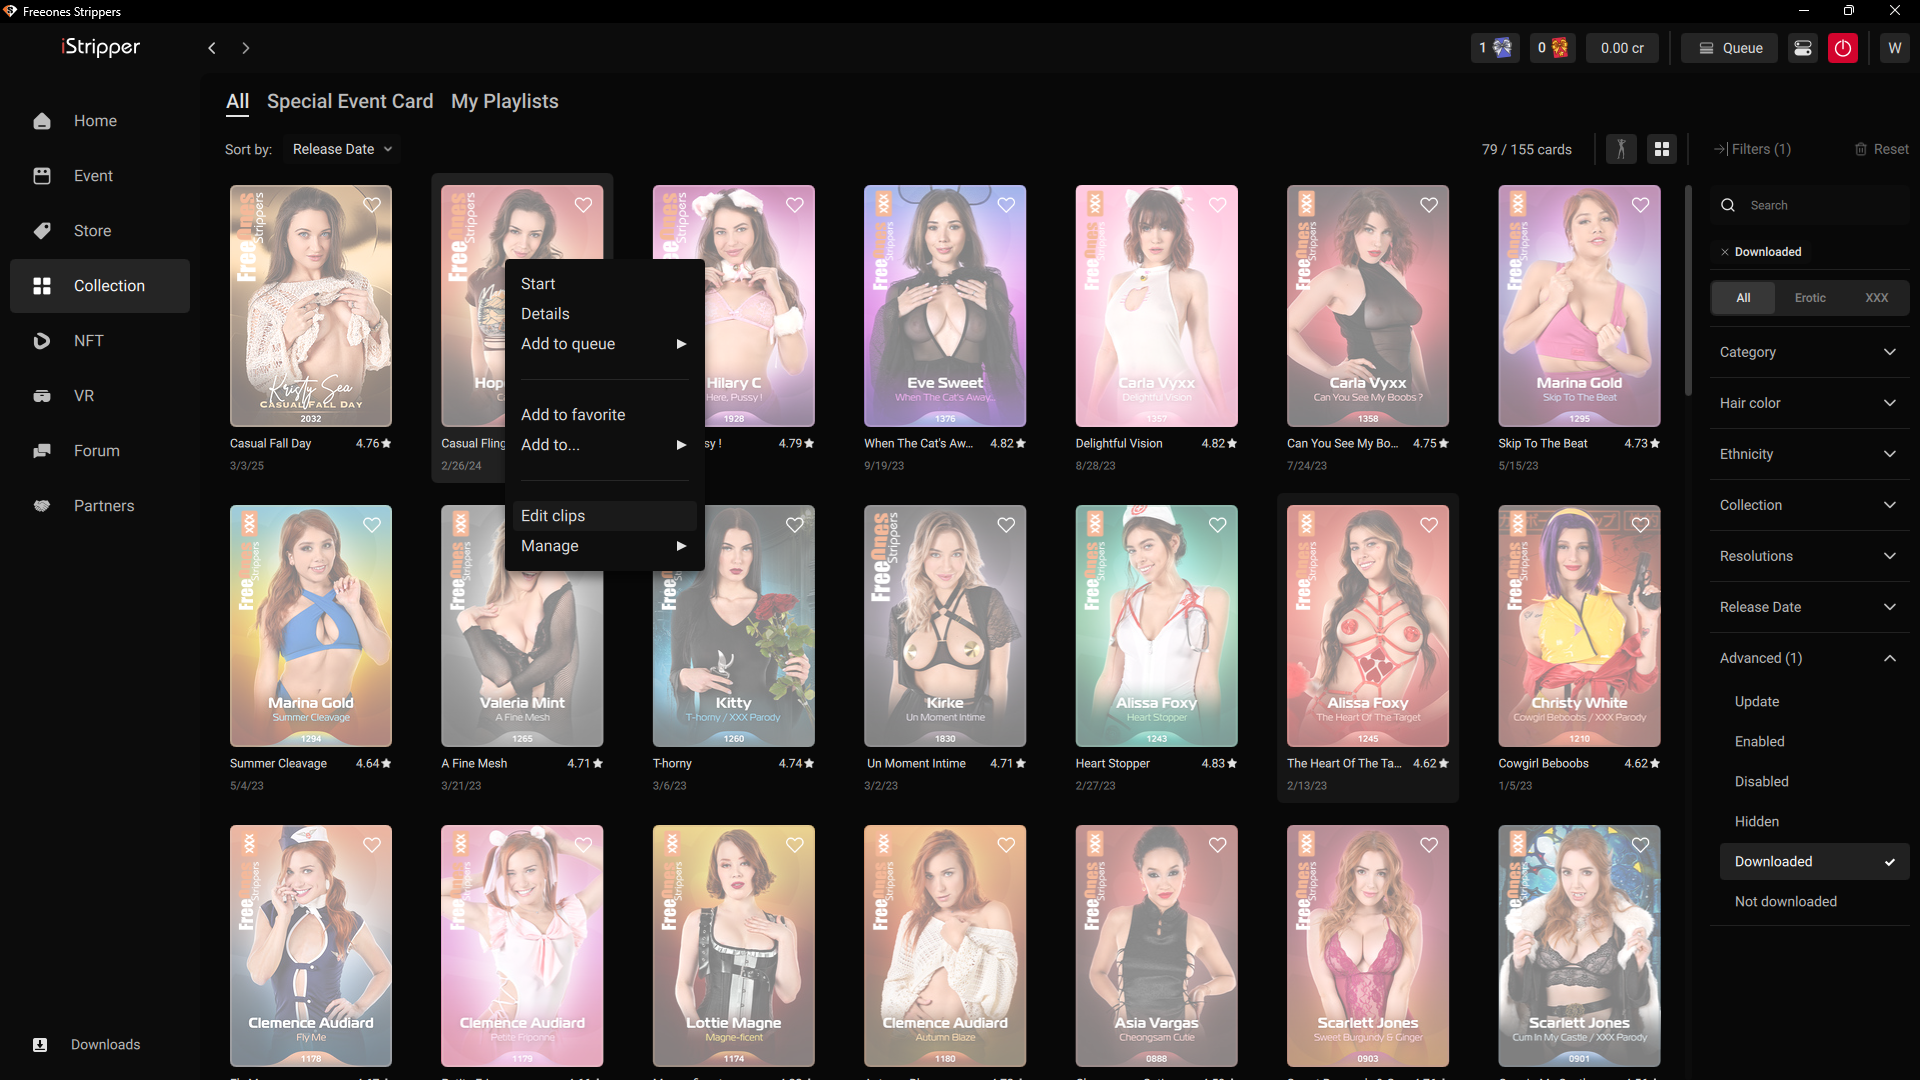Image resolution: width=1920 pixels, height=1080 pixels.
Task: Switch to My Playlists tab
Action: [505, 102]
